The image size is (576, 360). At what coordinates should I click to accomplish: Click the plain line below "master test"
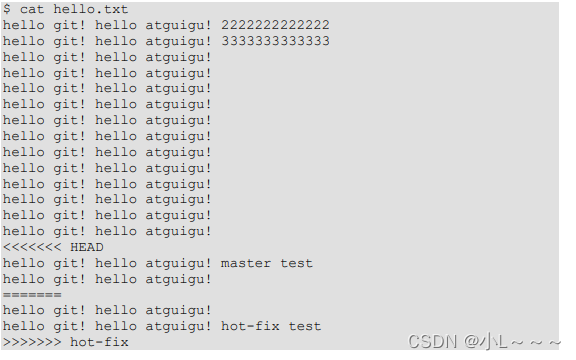[107, 280]
